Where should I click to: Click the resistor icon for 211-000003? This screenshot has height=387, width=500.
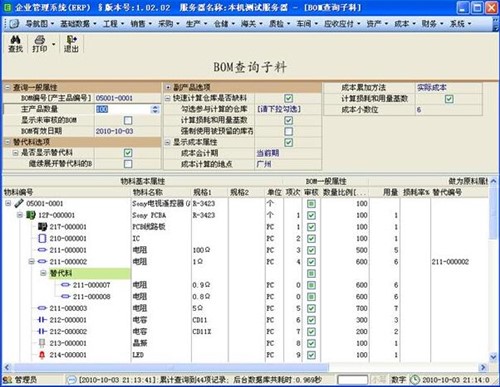point(42,308)
